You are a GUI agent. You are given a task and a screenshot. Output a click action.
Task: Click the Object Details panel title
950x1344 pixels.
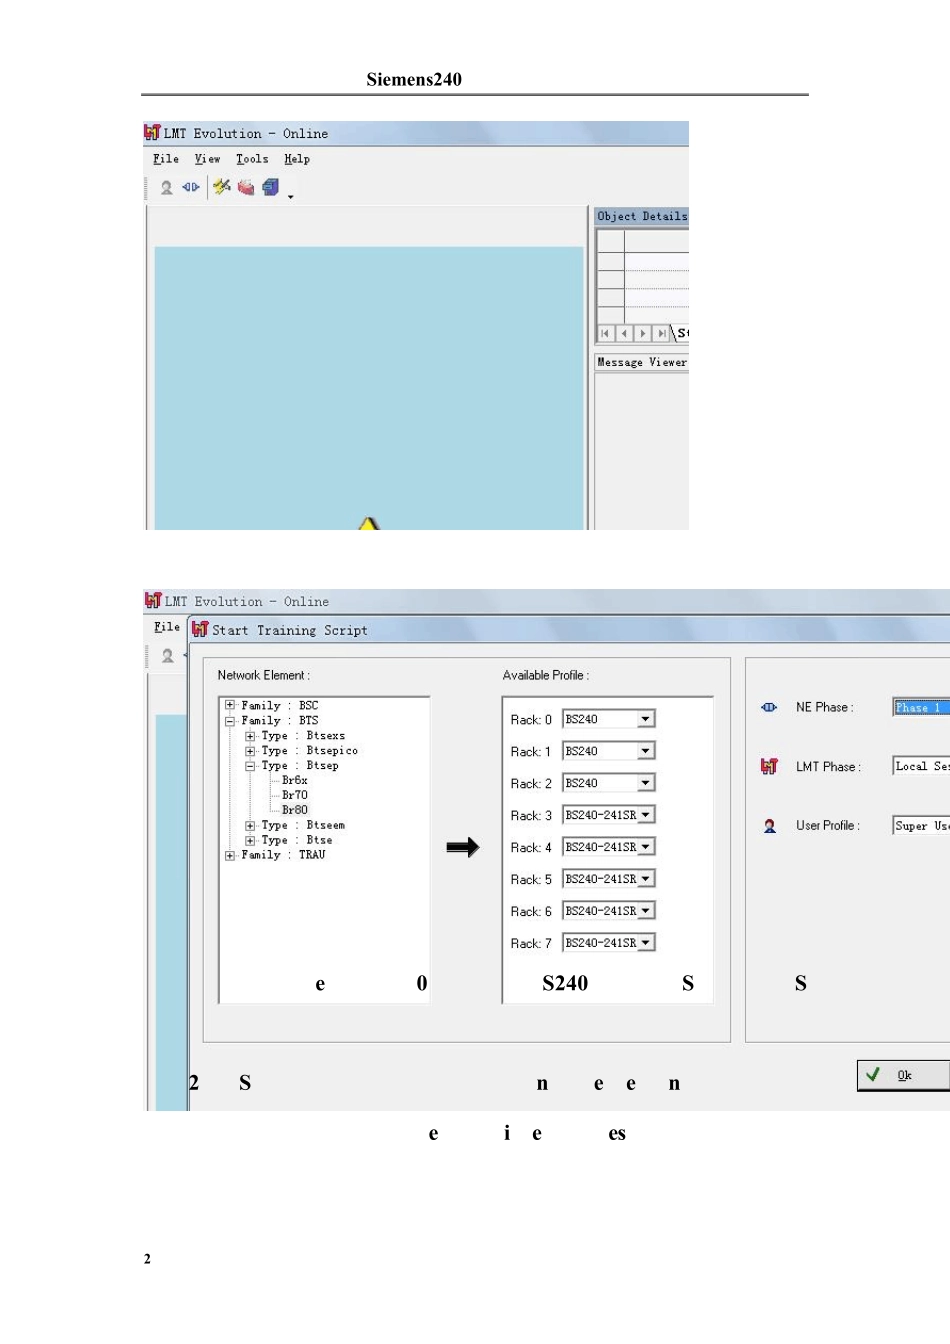point(642,216)
